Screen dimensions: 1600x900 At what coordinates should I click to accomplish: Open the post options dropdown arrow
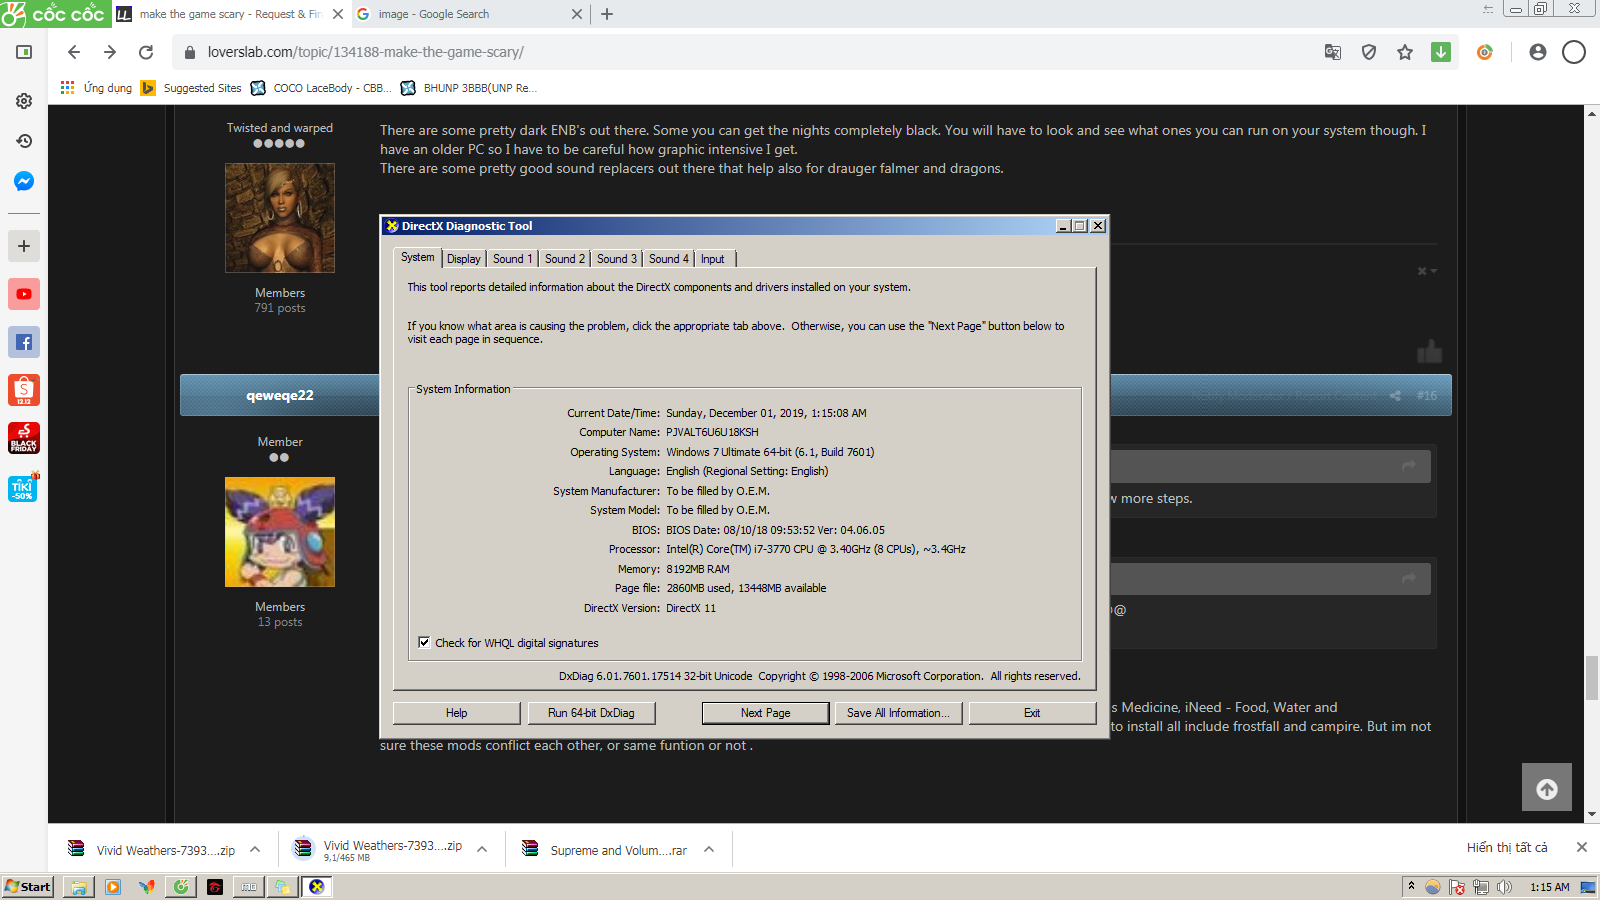click(x=1428, y=271)
